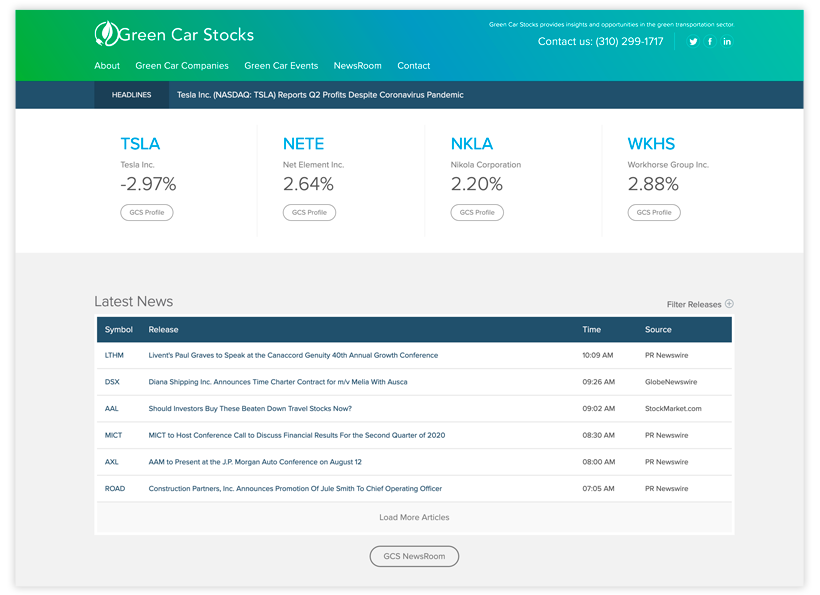Select the LTHM symbol
Screen dimensions: 820x595
(114, 355)
